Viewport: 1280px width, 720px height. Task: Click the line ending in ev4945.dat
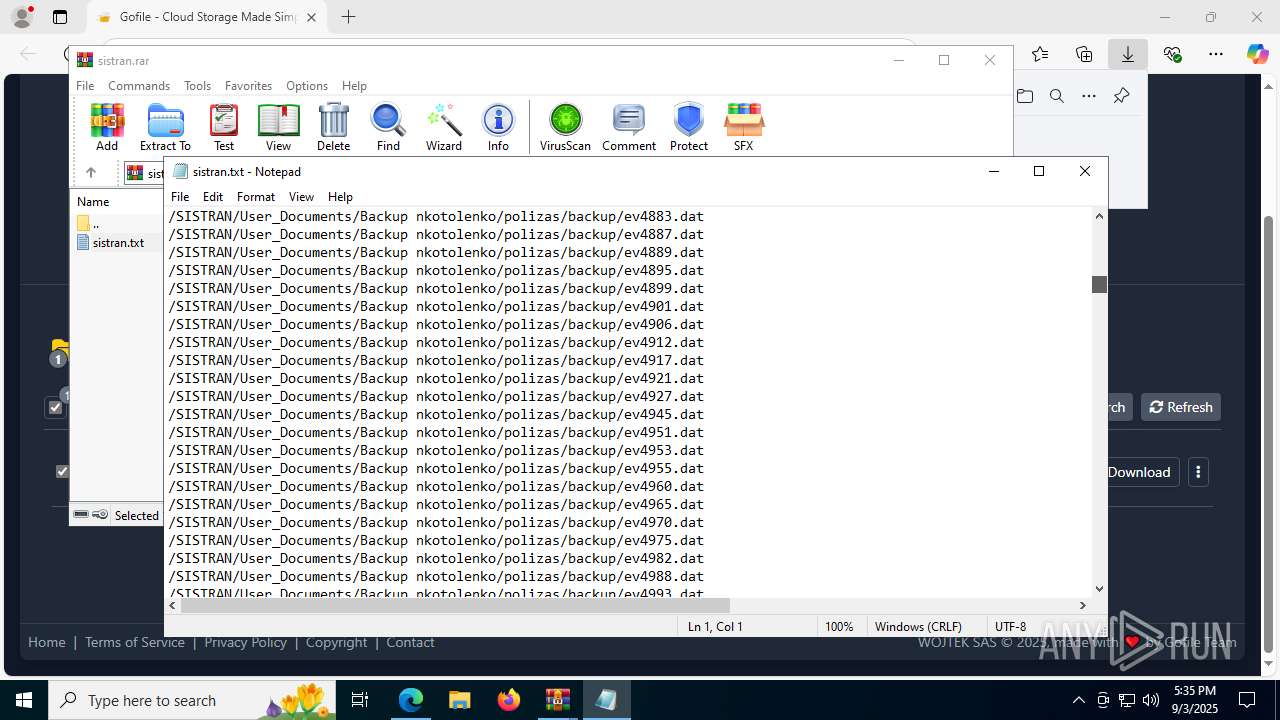[436, 414]
